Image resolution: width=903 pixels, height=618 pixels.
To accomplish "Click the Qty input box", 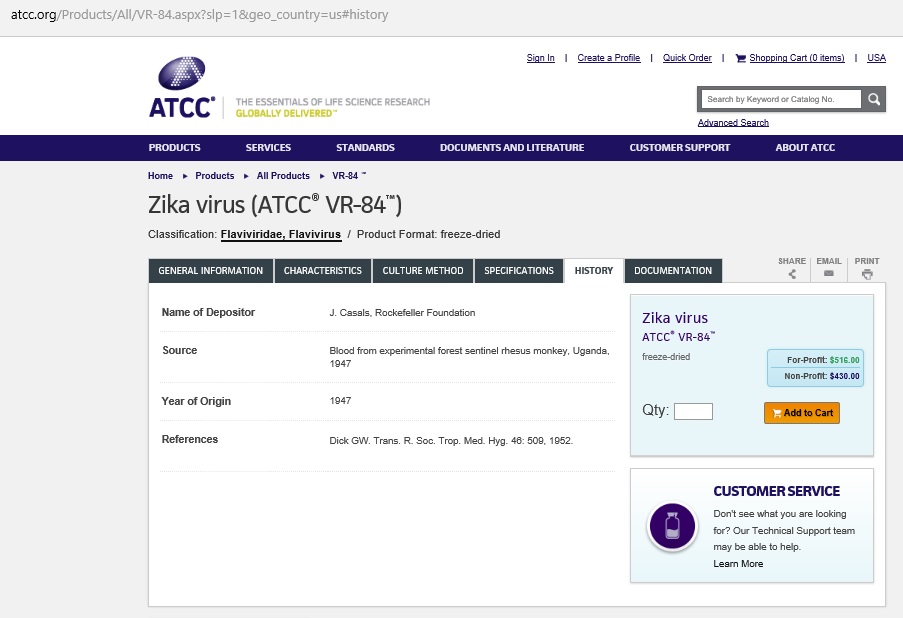I will tap(693, 411).
